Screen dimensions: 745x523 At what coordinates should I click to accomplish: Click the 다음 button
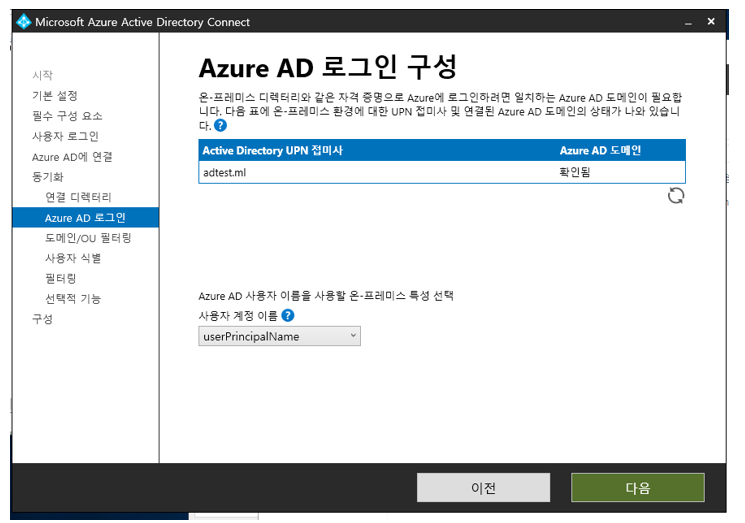(x=638, y=487)
